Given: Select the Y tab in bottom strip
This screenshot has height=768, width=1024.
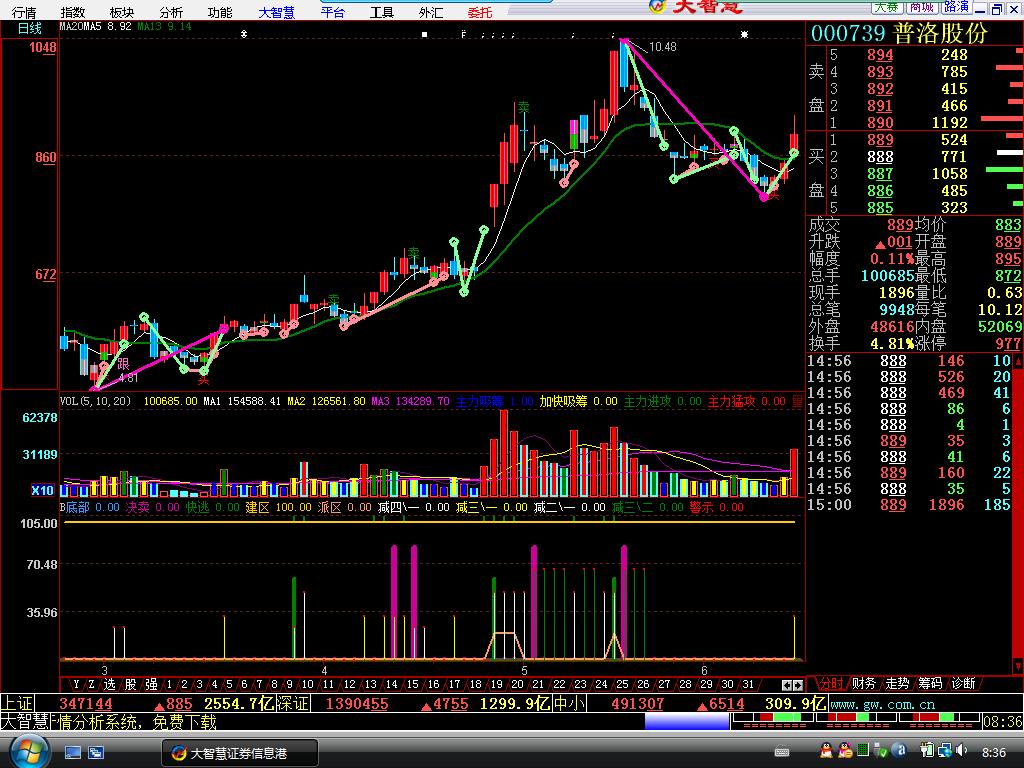Looking at the screenshot, I should click(76, 684).
